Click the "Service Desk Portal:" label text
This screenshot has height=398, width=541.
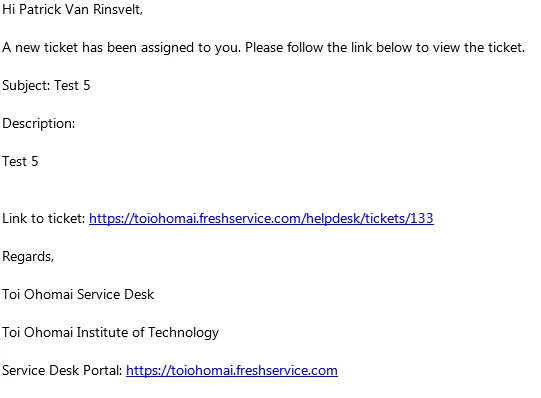tap(62, 370)
